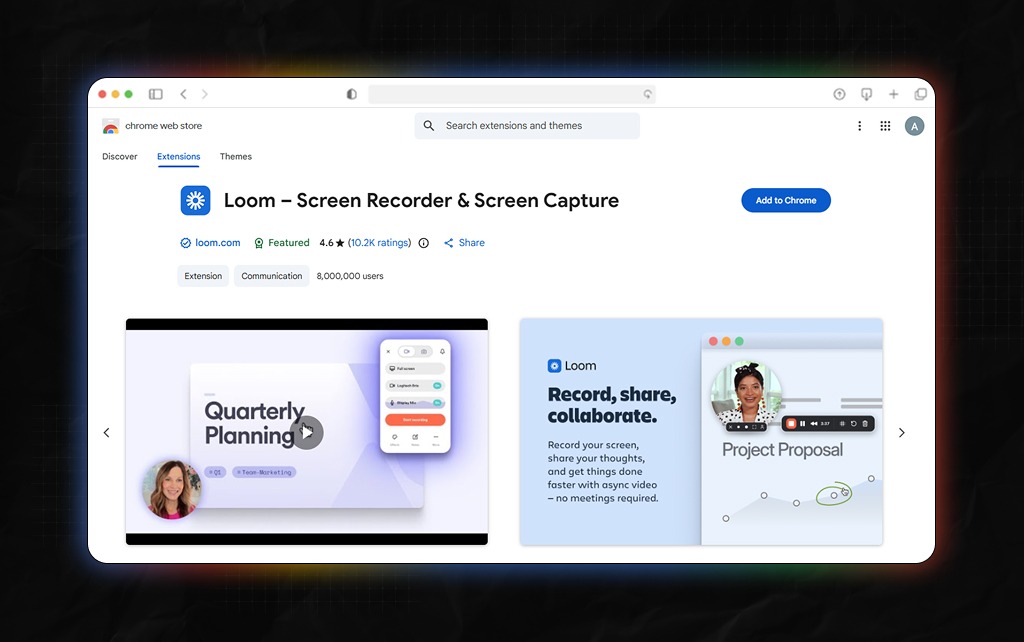Screen dimensions: 1024x642
Task: Open the Record, share, collaborate screenshot
Action: click(x=701, y=432)
